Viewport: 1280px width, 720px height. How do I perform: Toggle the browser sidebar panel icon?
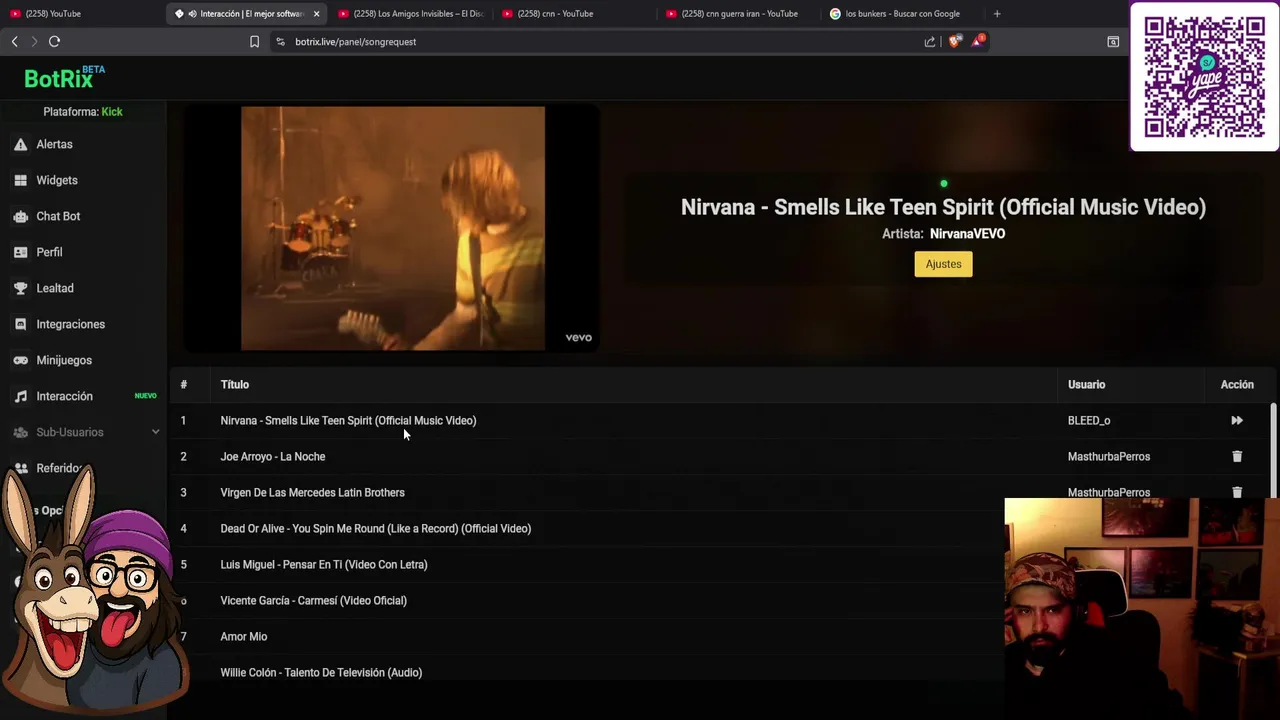[x=1113, y=42]
